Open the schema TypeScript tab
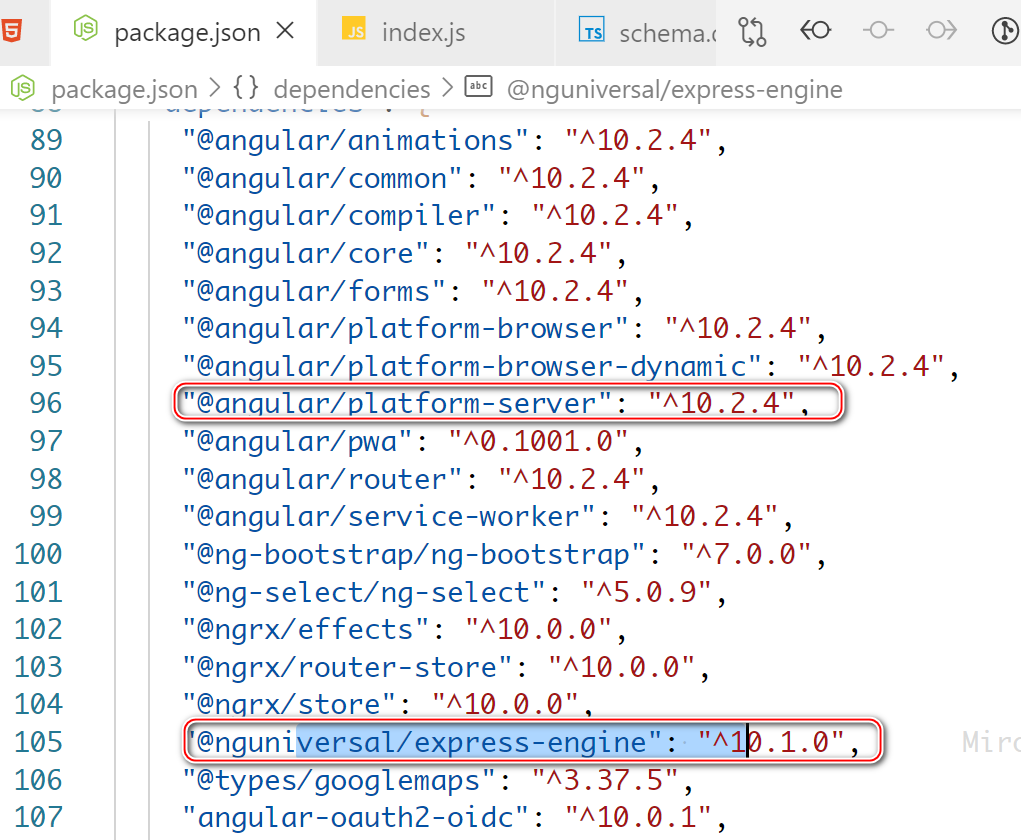 click(x=635, y=33)
